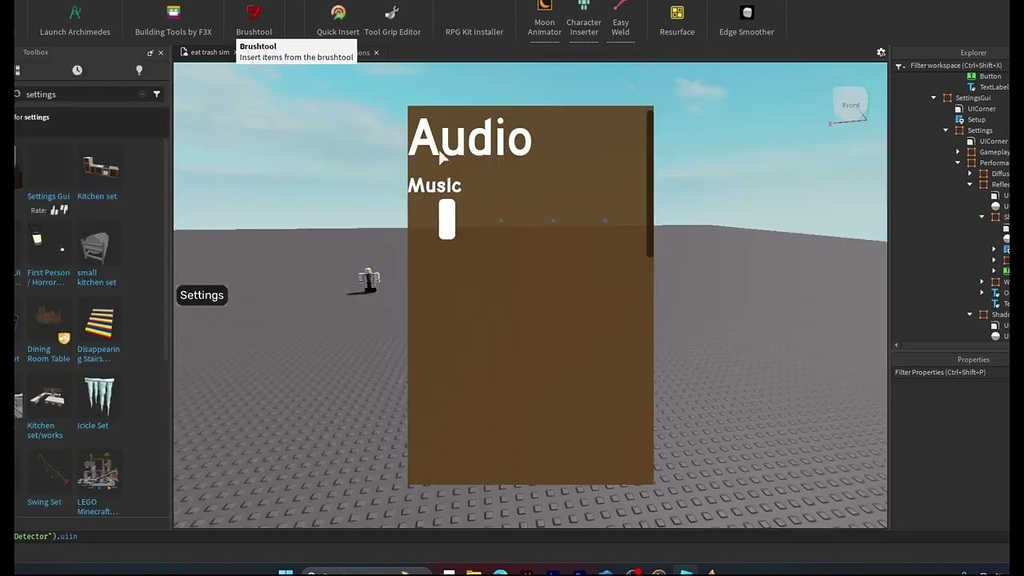Click the Setup script under SettingsGui
Screen dimensions: 1024x576
(978, 118)
